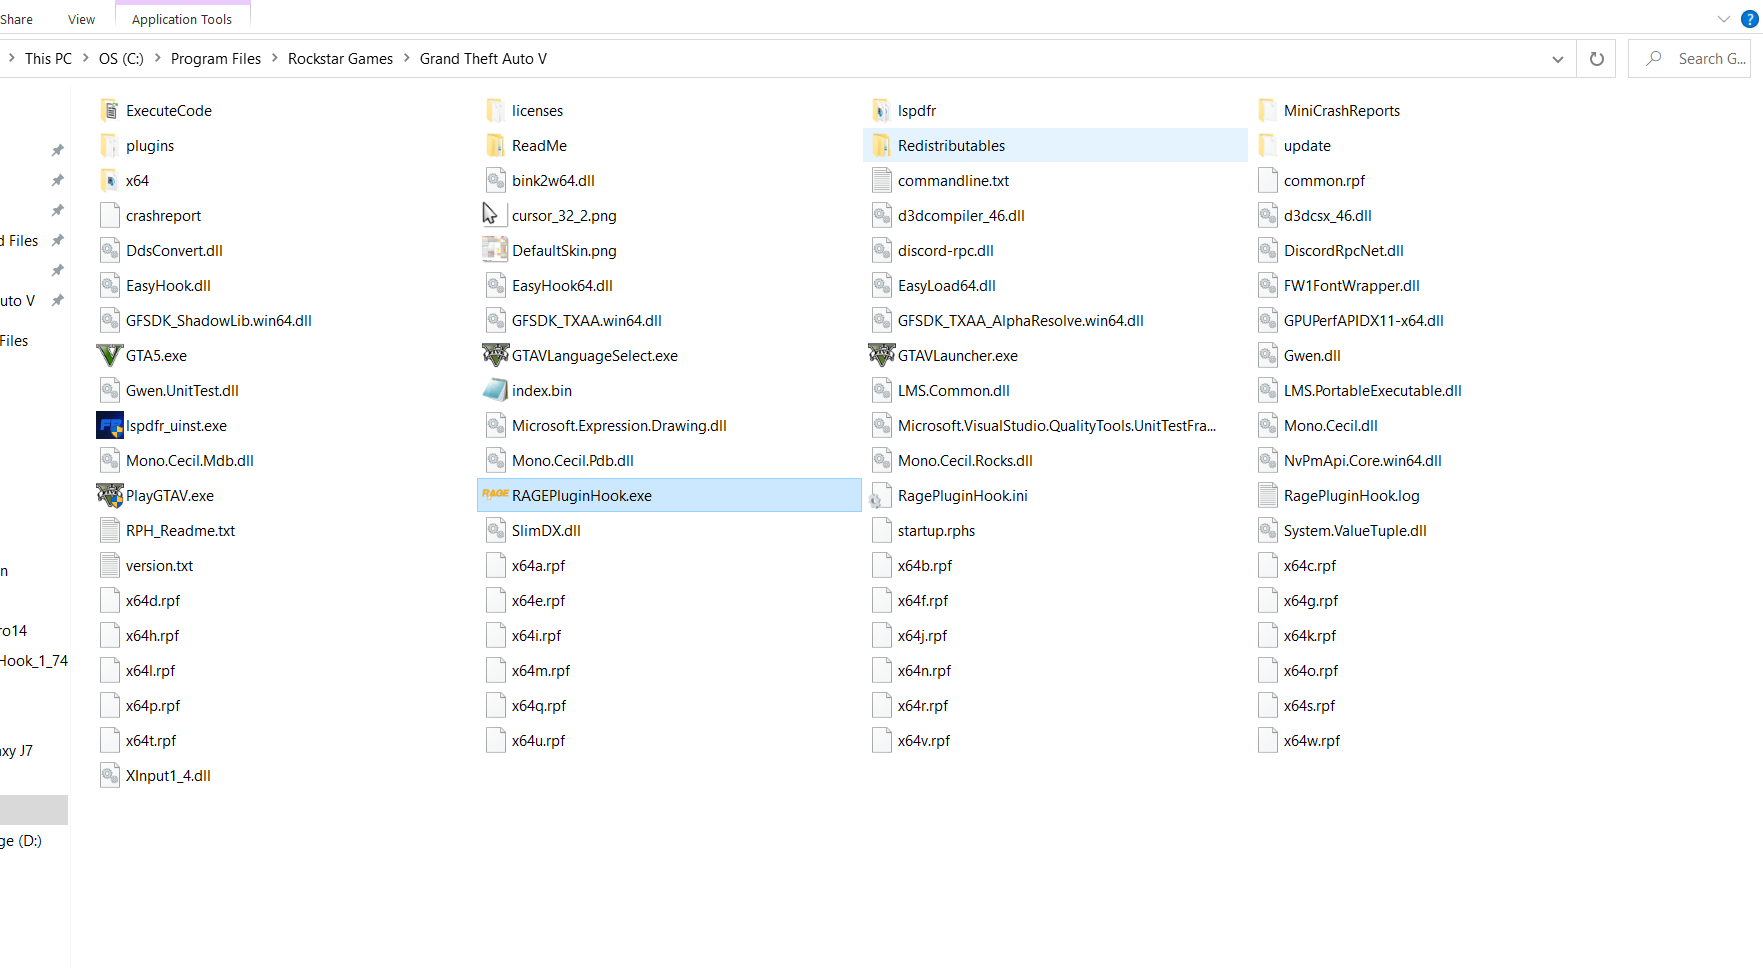Open the address bar history dropdown
1763x968 pixels.
click(x=1557, y=59)
